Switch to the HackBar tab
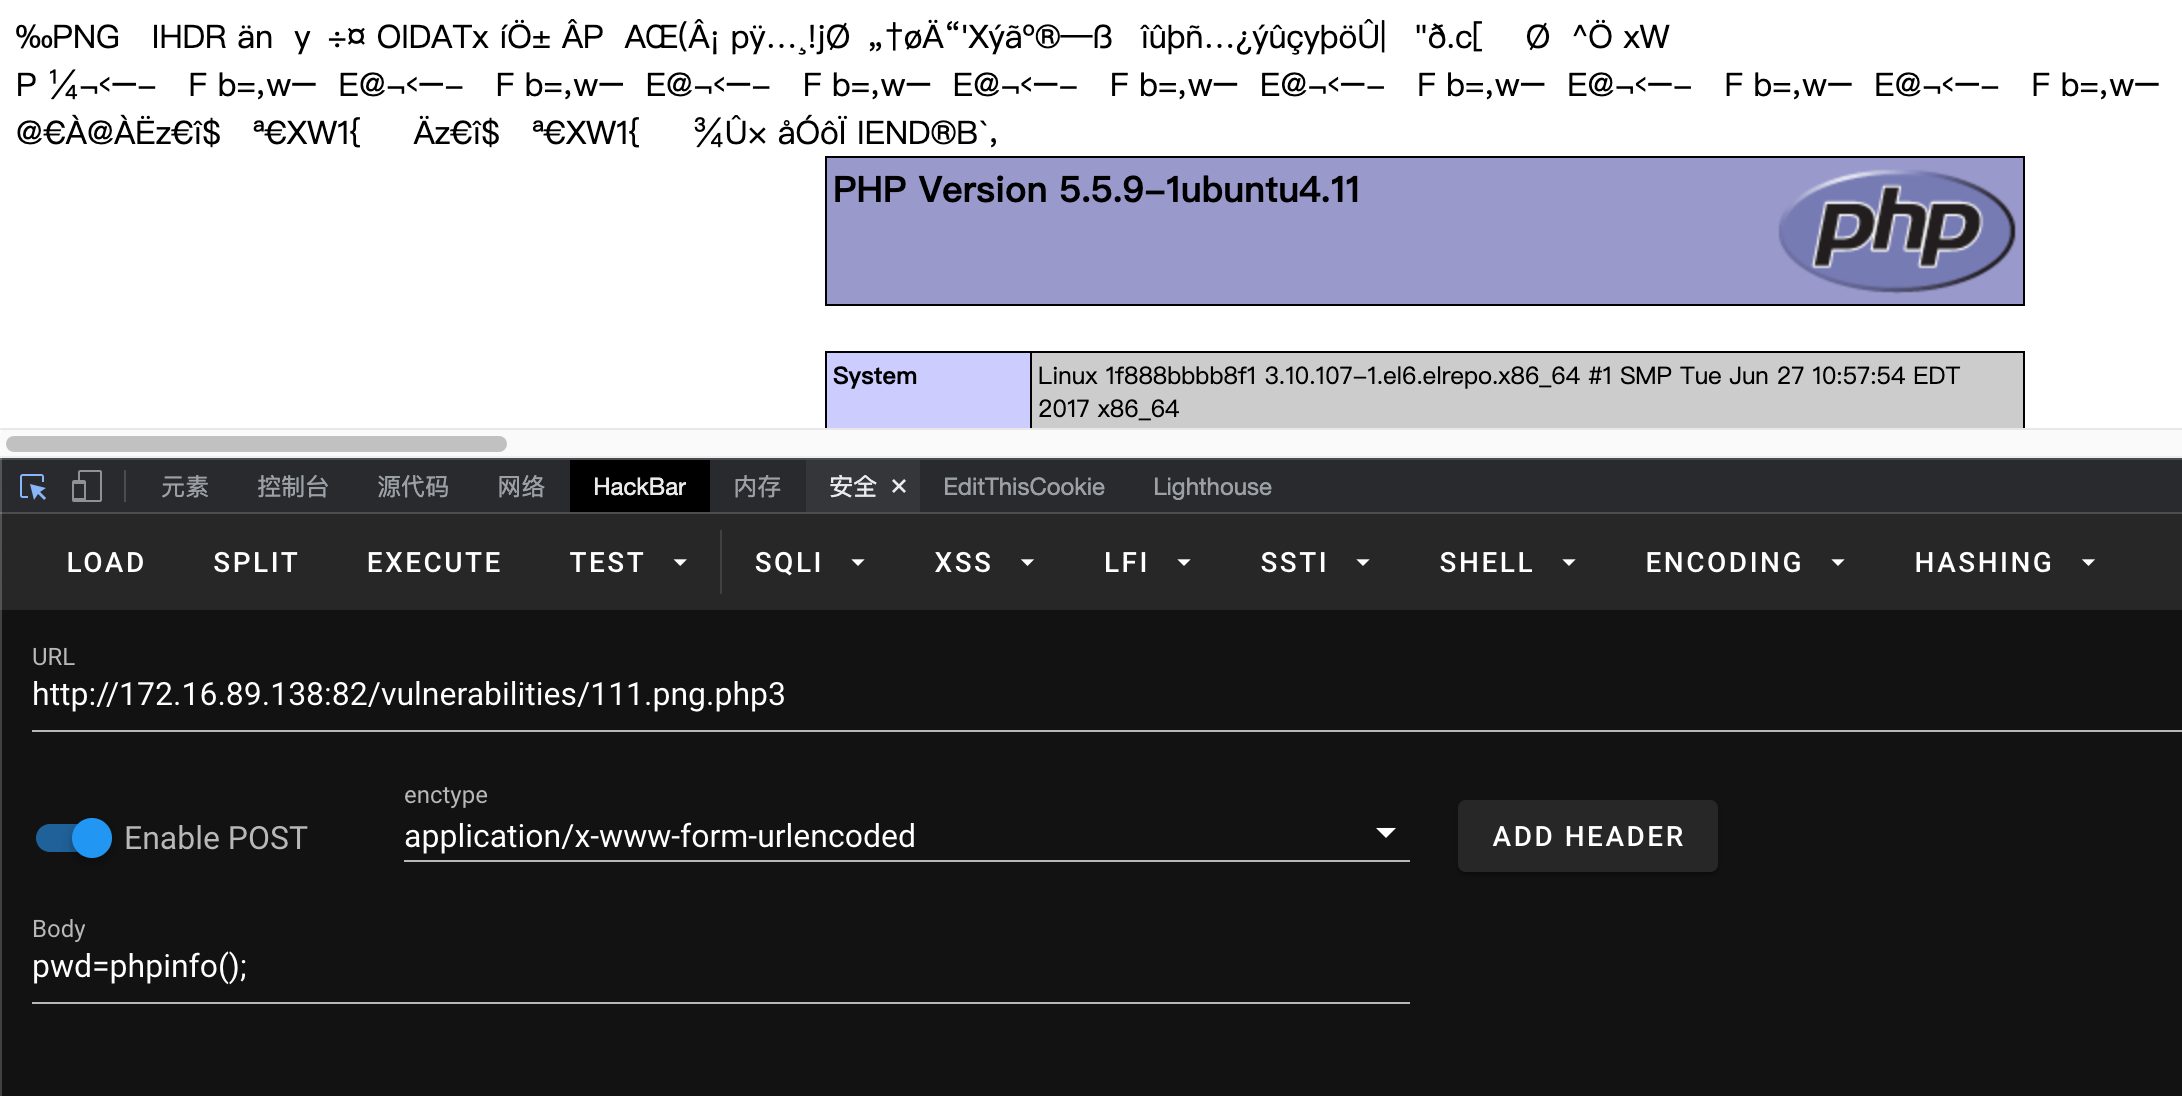 coord(639,487)
